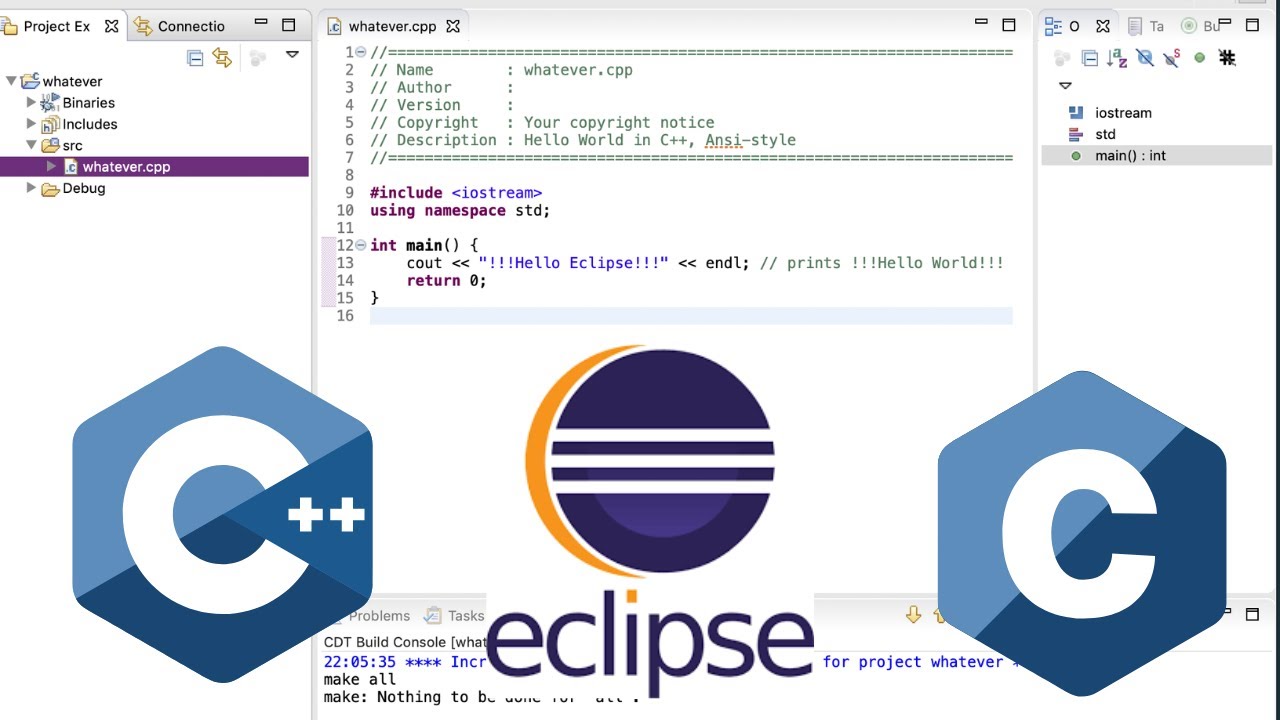Click the "!!!Hello Eclipse!!!" string literal
This screenshot has width=1280, height=720.
coord(573,263)
